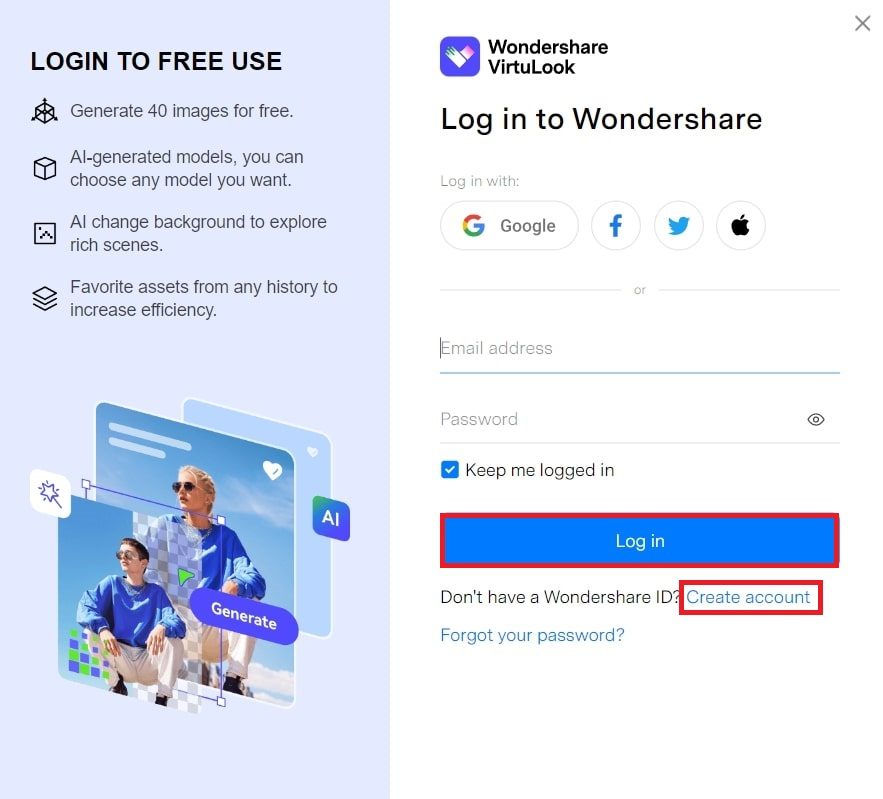Sign in with the Apple icon

[x=741, y=226]
